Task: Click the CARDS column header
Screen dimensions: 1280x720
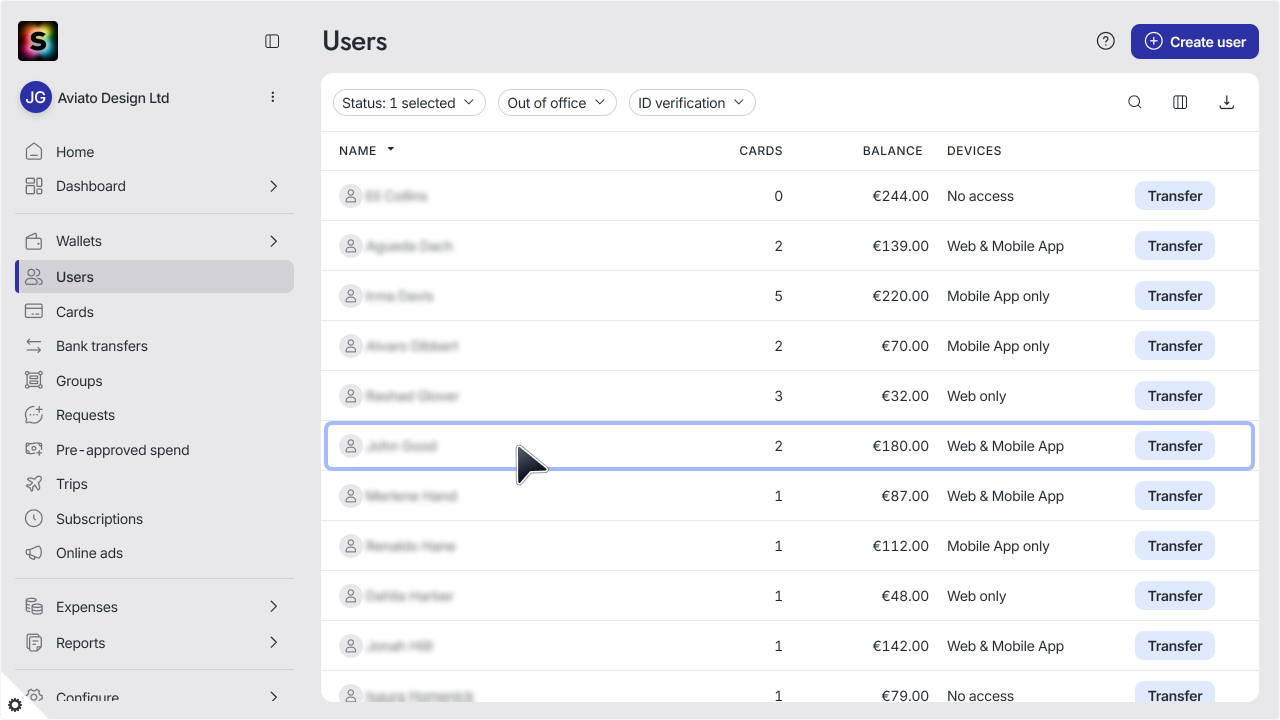Action: coord(761,151)
